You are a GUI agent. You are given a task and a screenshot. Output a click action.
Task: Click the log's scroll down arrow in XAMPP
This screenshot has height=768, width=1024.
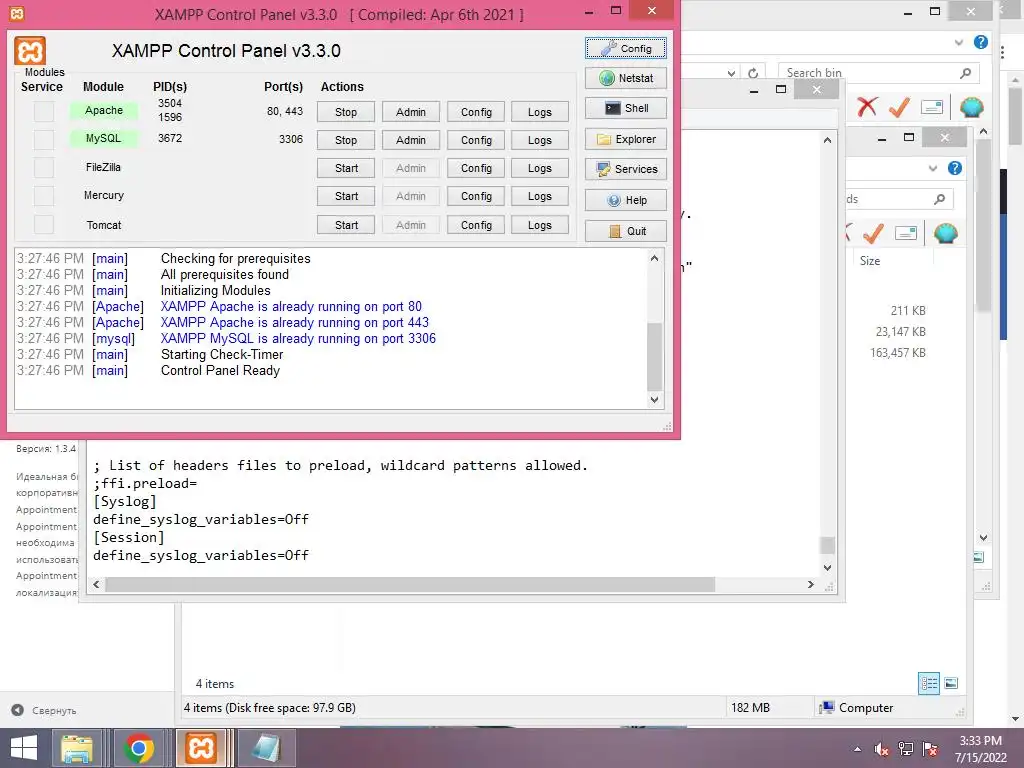[654, 400]
